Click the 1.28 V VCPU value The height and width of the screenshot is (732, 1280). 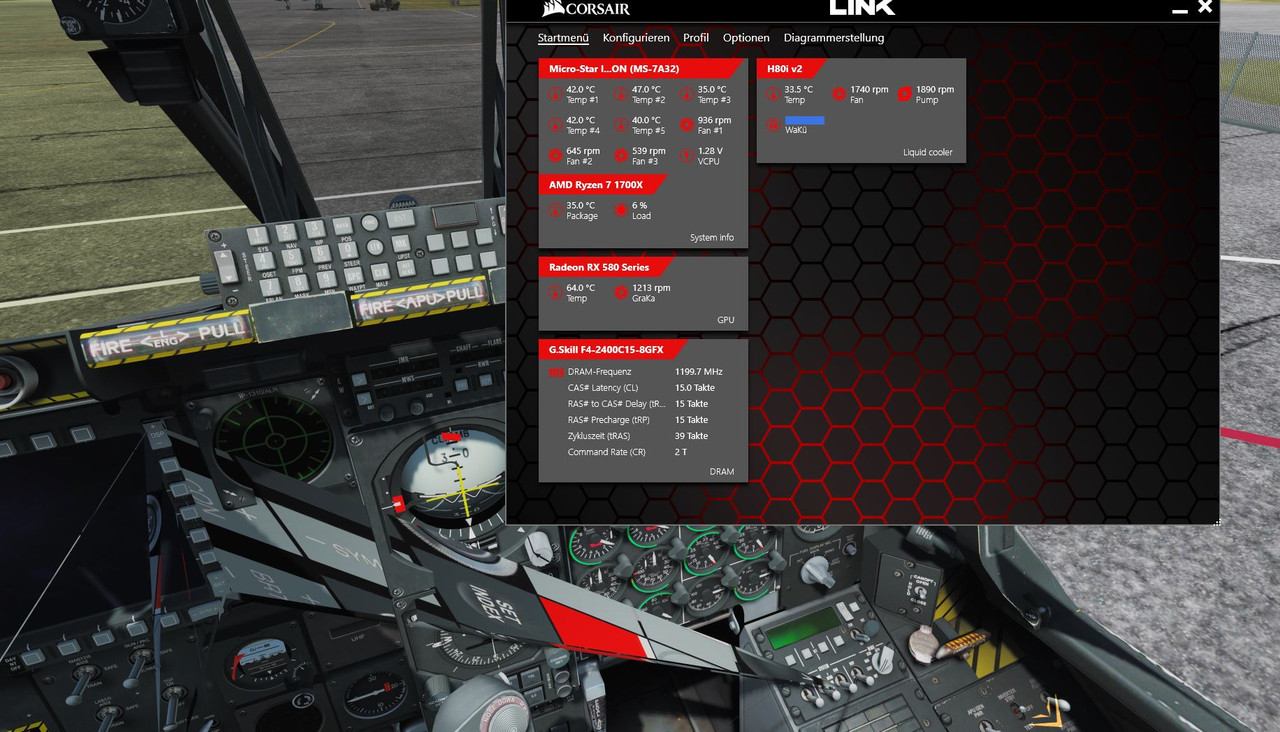(709, 151)
